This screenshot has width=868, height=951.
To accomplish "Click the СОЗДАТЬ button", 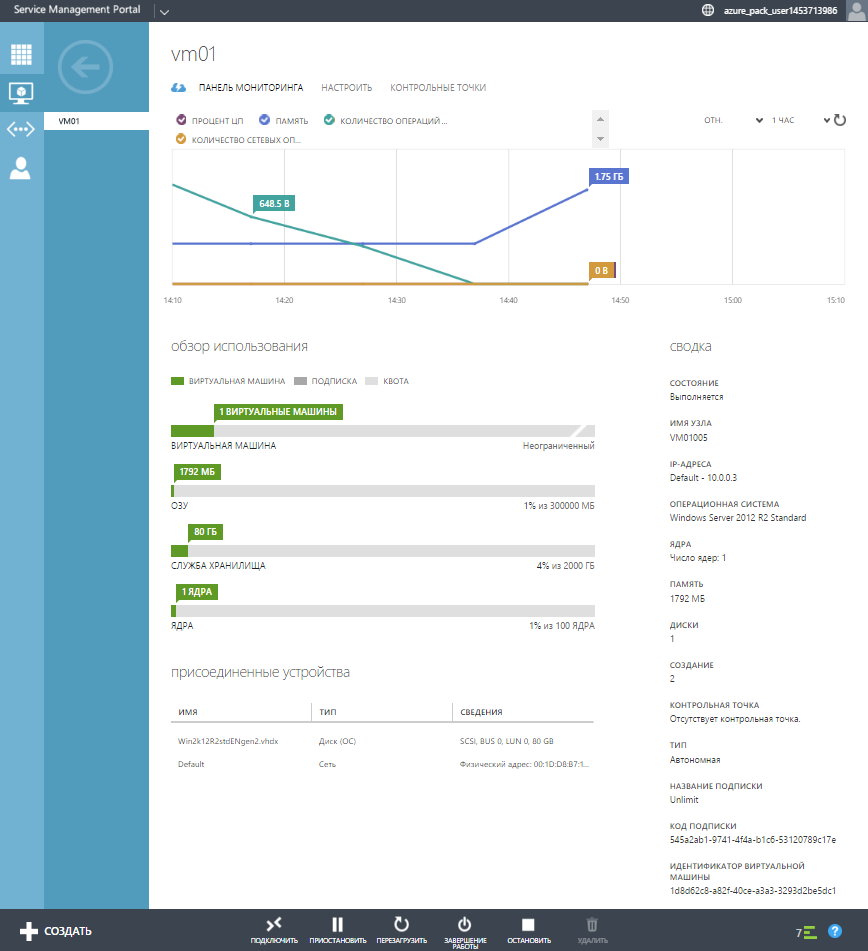I will coord(56,931).
